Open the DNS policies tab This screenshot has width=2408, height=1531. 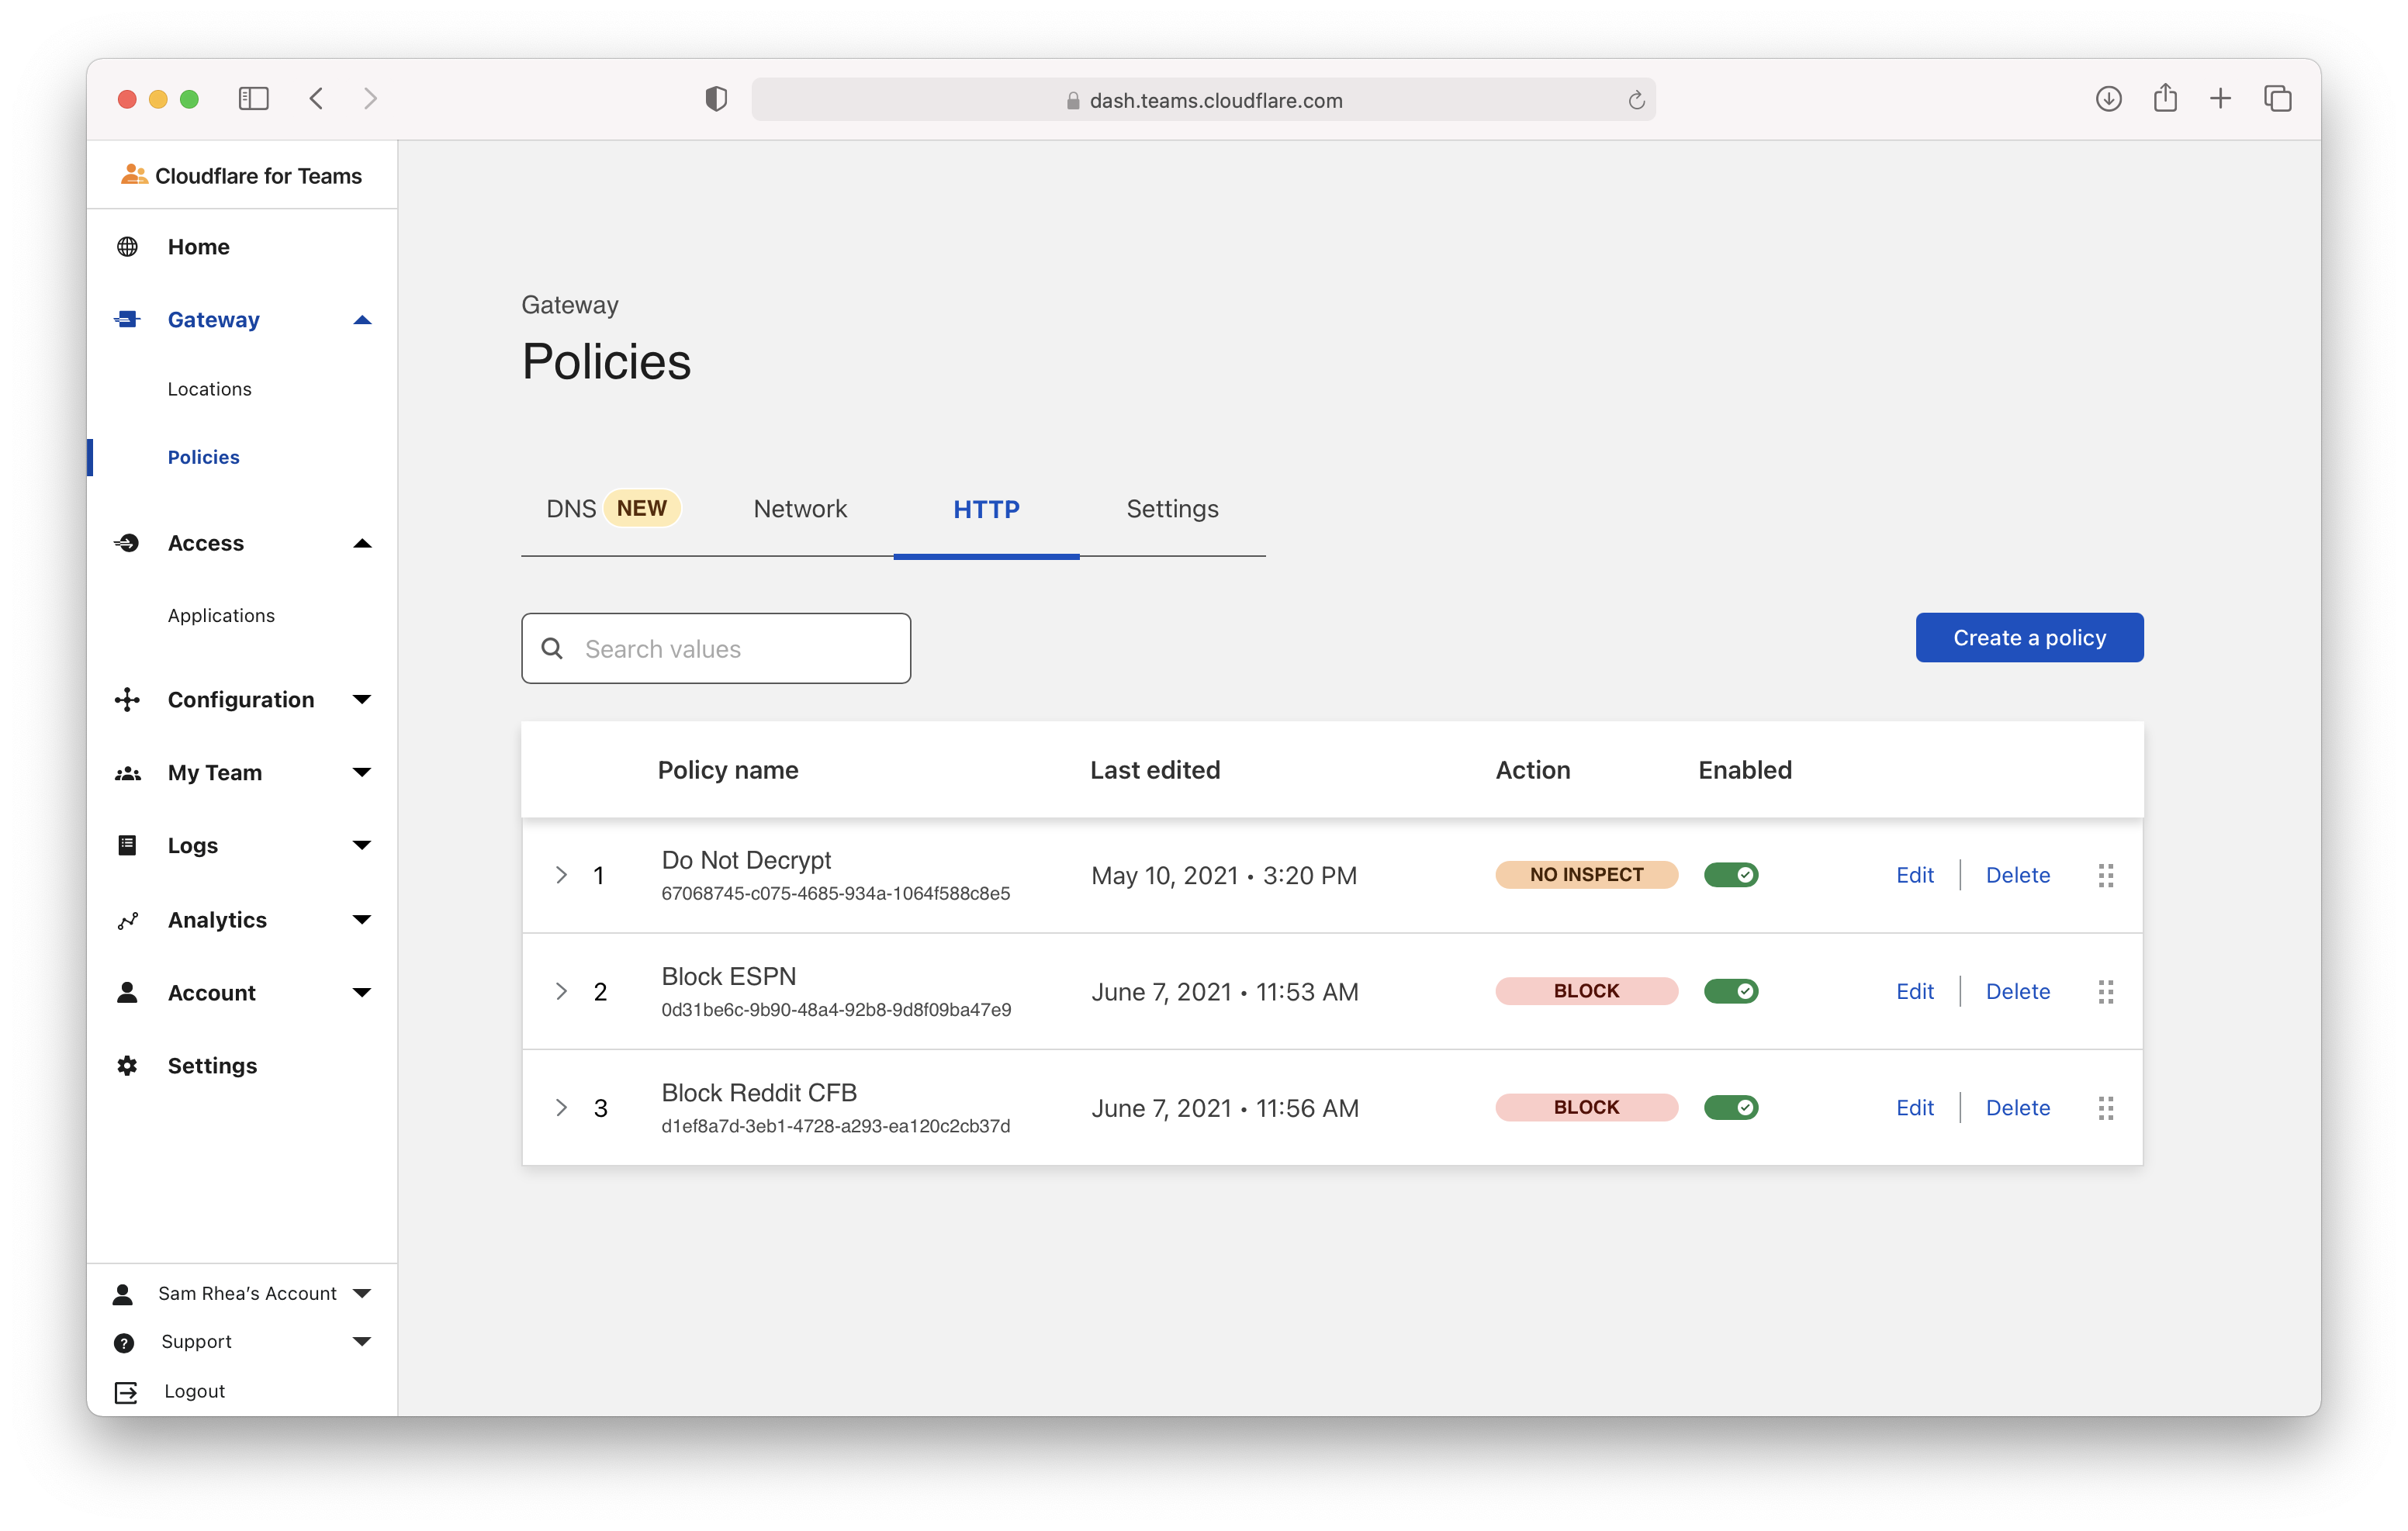tap(572, 509)
